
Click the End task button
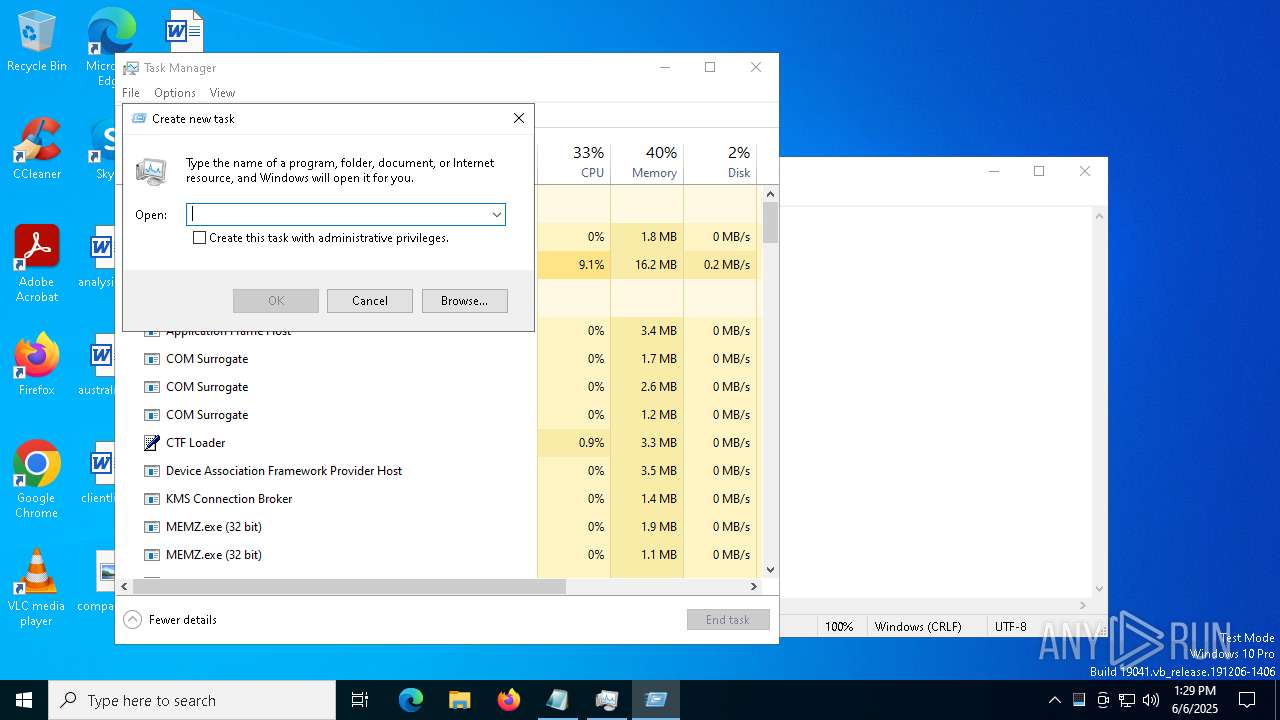coord(728,620)
